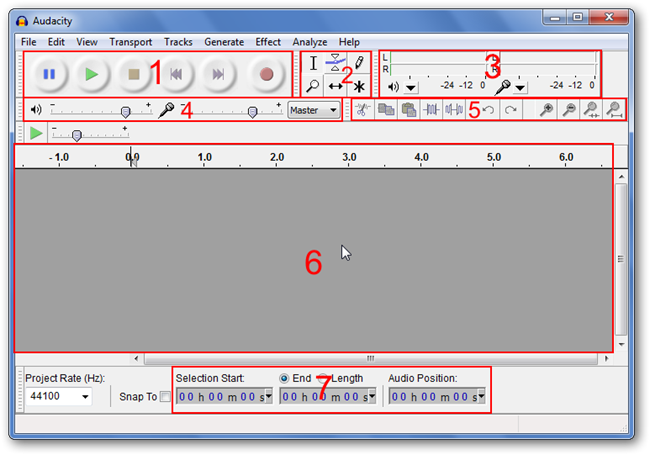Open the Tracks menu

click(178, 42)
